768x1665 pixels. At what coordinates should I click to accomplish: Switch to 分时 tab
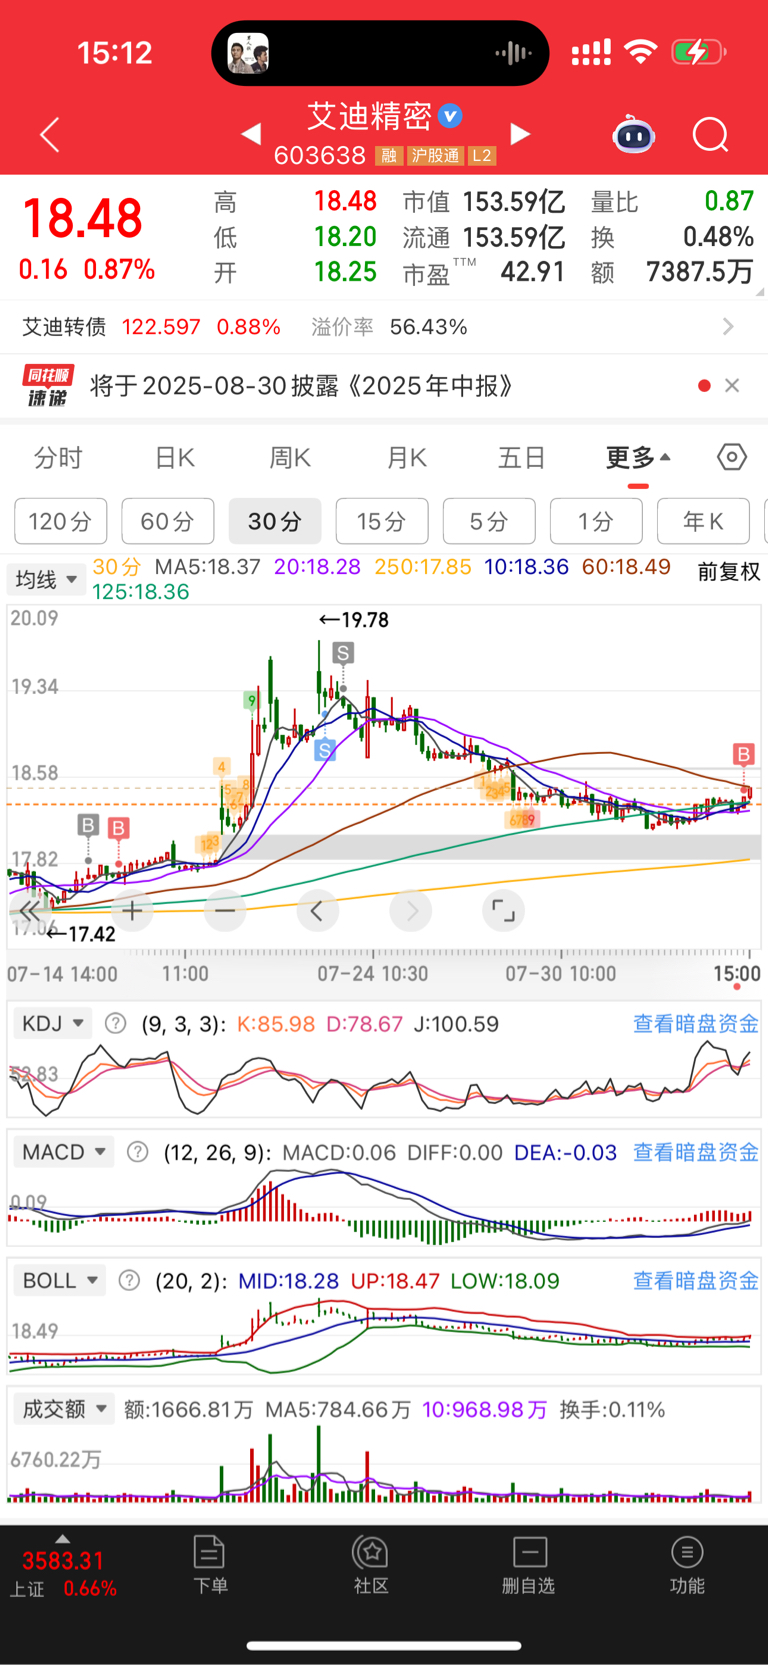58,457
